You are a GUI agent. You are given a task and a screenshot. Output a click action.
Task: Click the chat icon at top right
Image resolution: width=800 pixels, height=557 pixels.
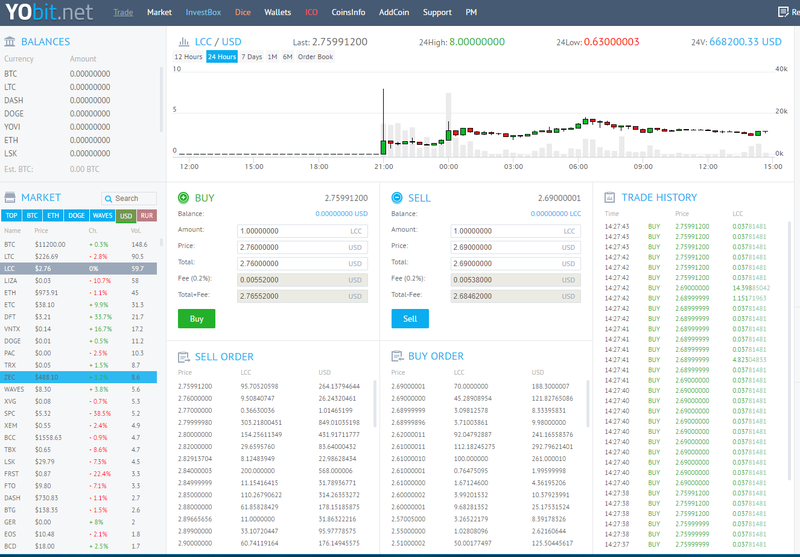tap(783, 12)
